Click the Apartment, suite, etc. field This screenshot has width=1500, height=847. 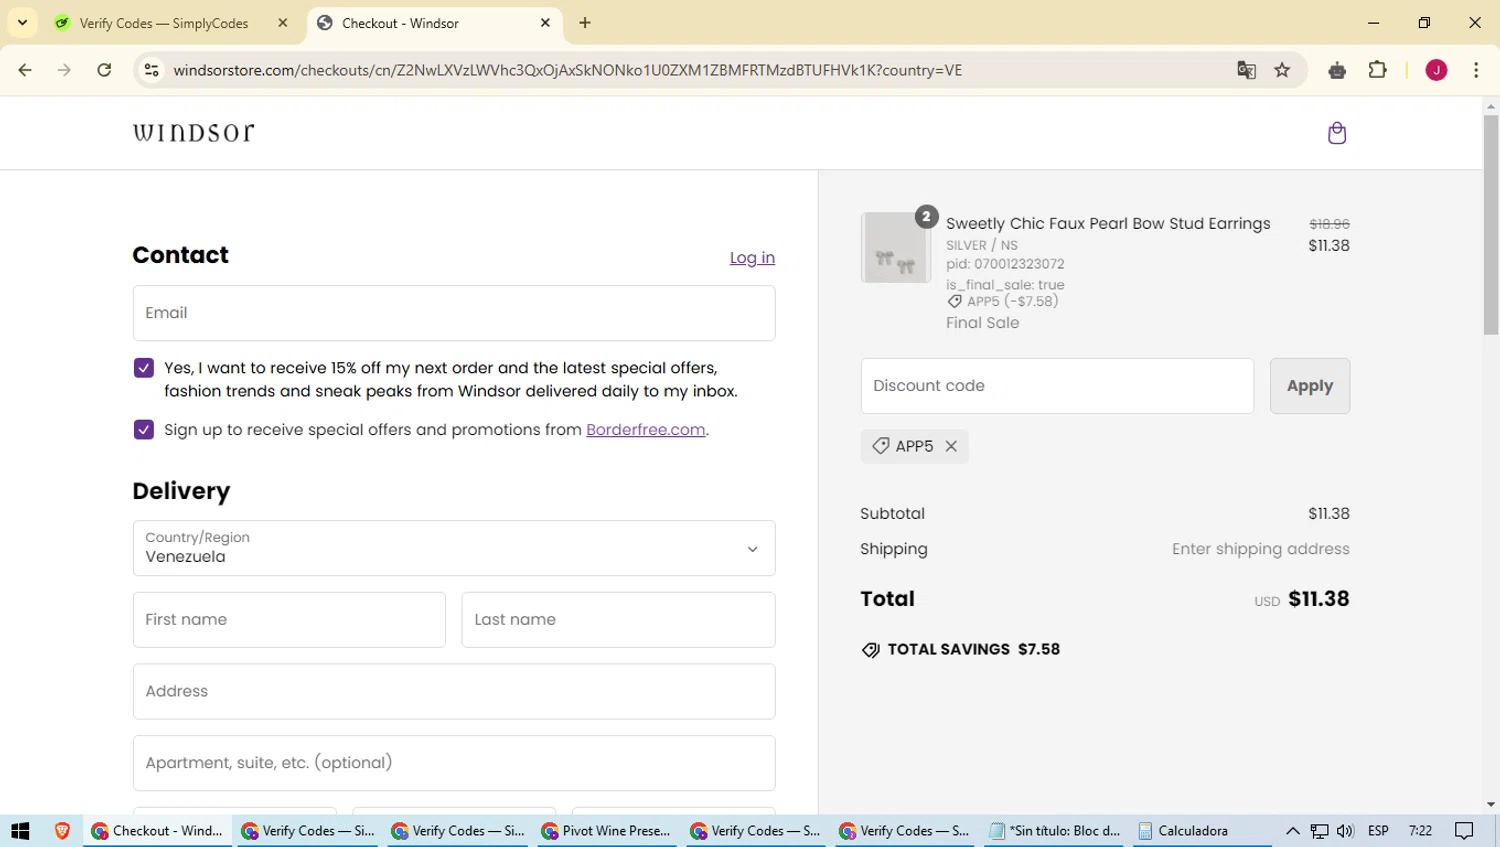pyautogui.click(x=454, y=764)
